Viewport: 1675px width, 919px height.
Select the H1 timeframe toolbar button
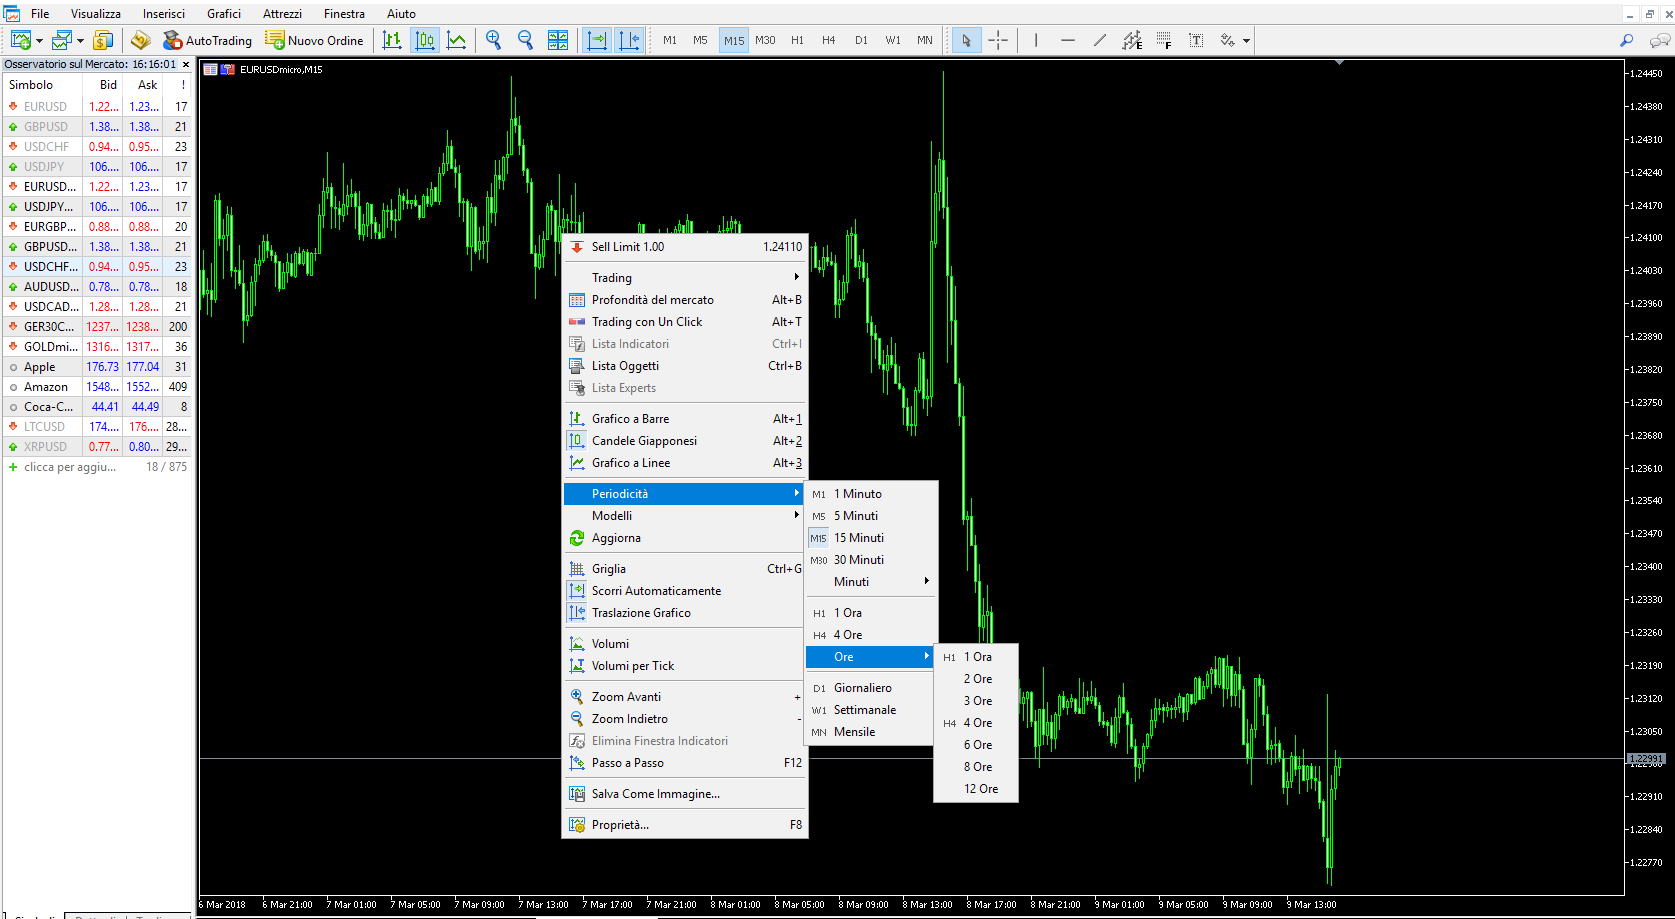(797, 40)
